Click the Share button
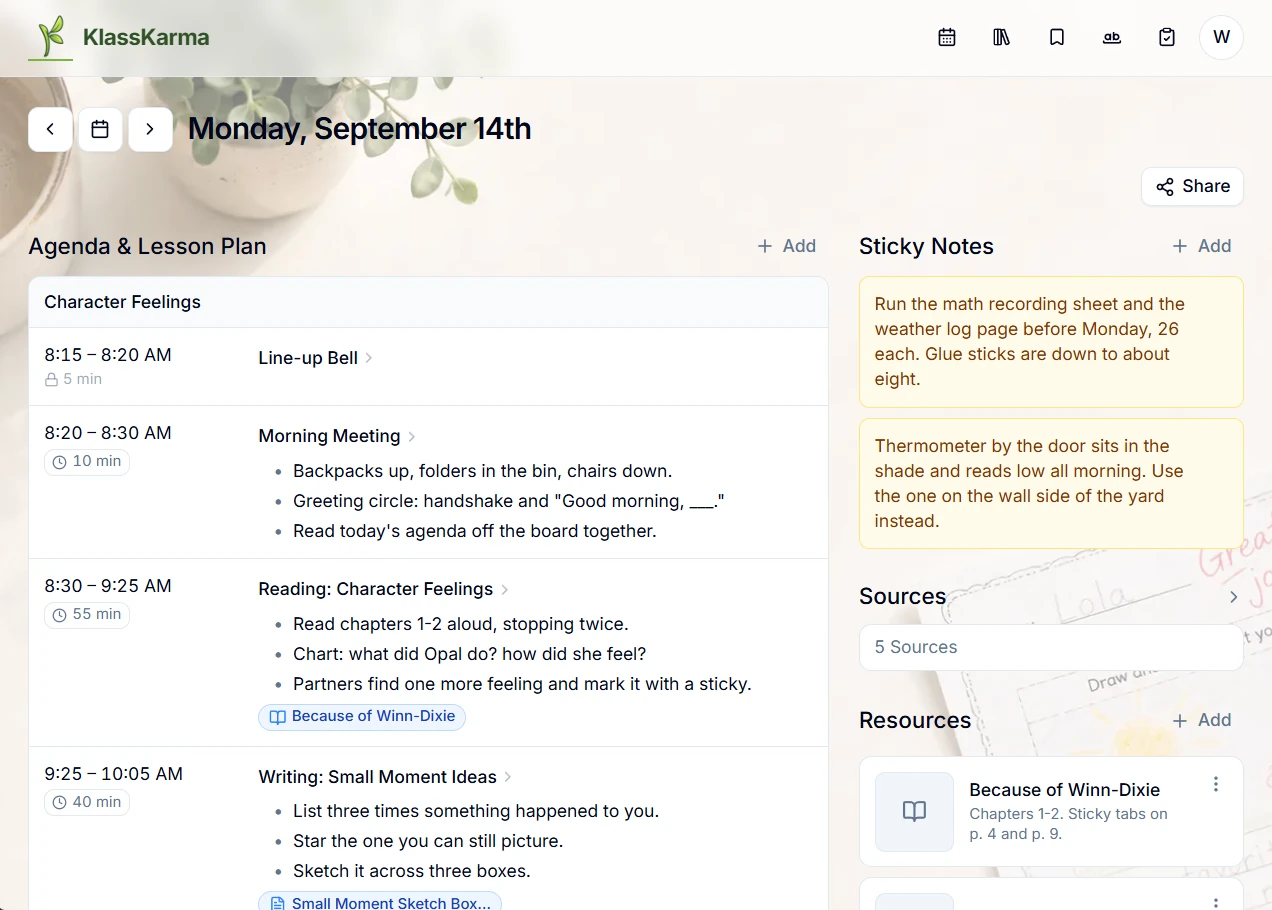Screen dimensions: 1272x910 click(x=1192, y=186)
